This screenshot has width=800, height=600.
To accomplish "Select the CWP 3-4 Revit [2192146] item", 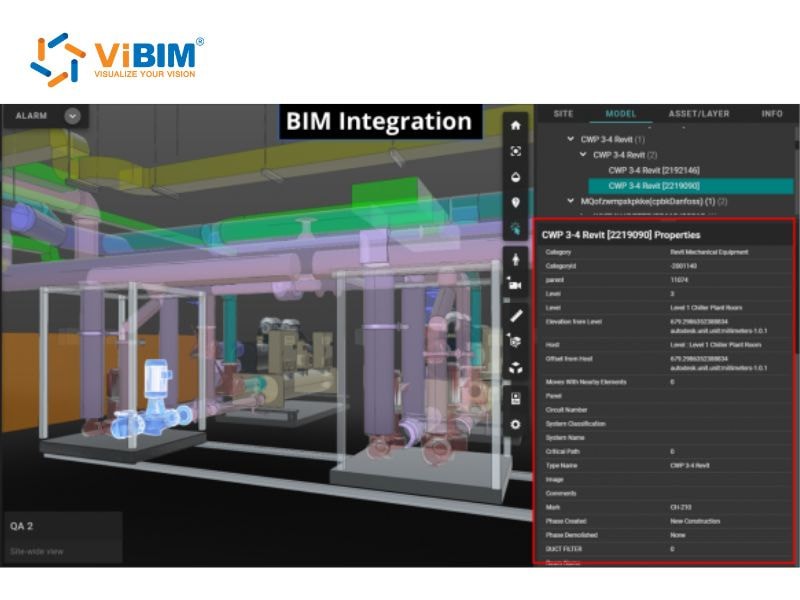I will 653,171.
